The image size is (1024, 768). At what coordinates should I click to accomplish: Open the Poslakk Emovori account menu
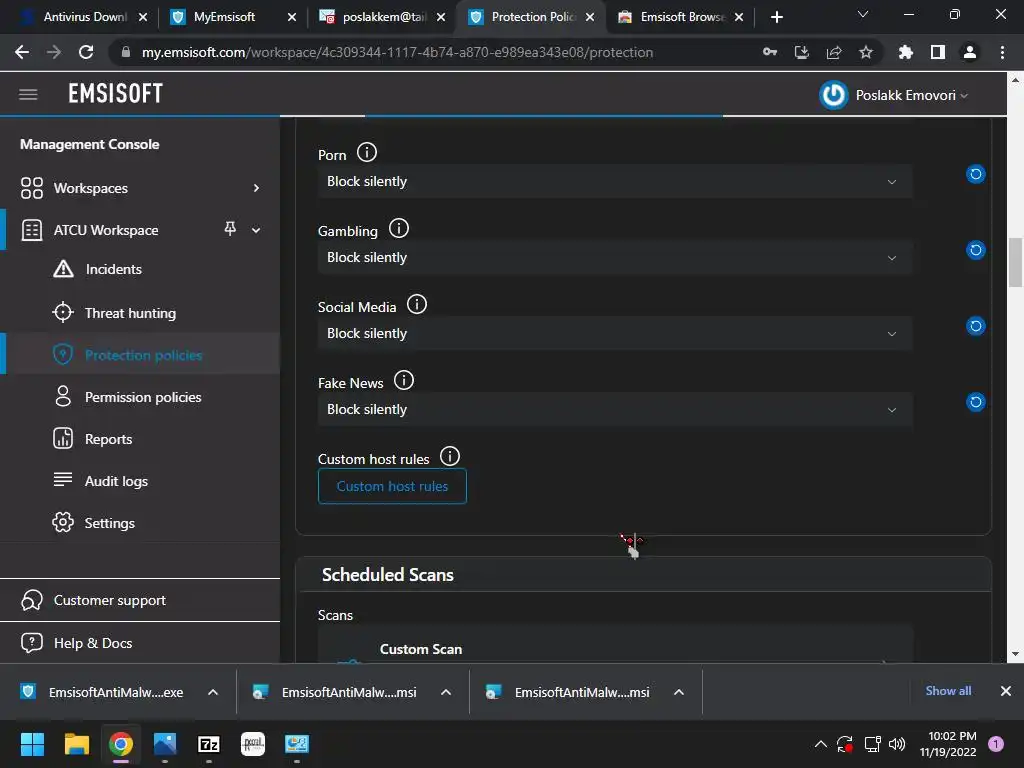[893, 95]
